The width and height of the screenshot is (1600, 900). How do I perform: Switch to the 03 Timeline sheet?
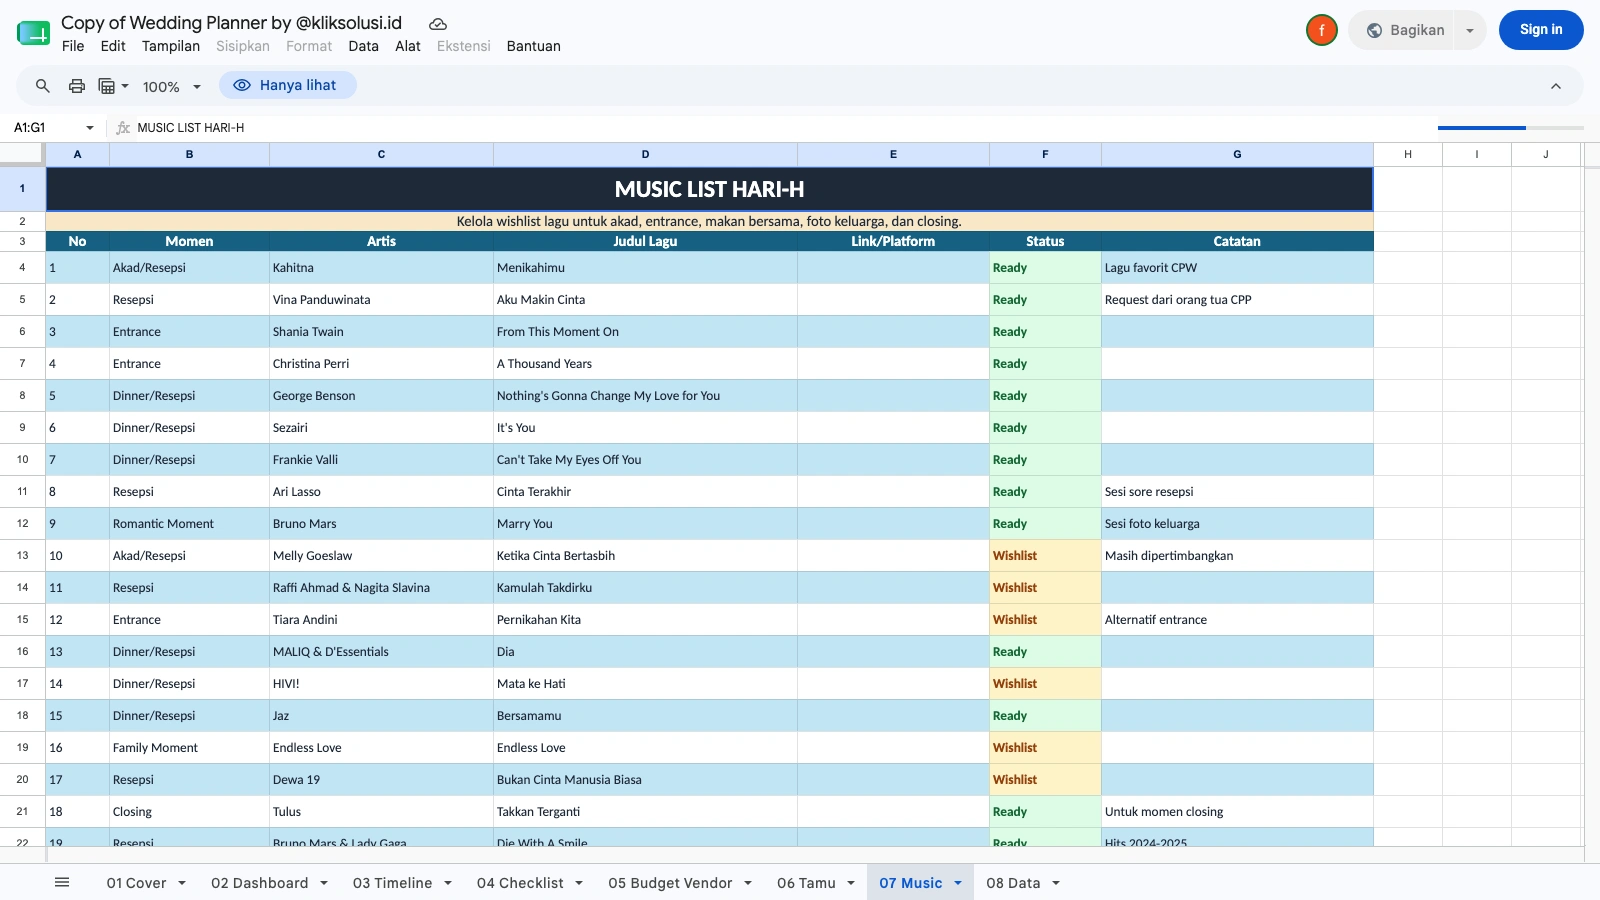point(393,883)
